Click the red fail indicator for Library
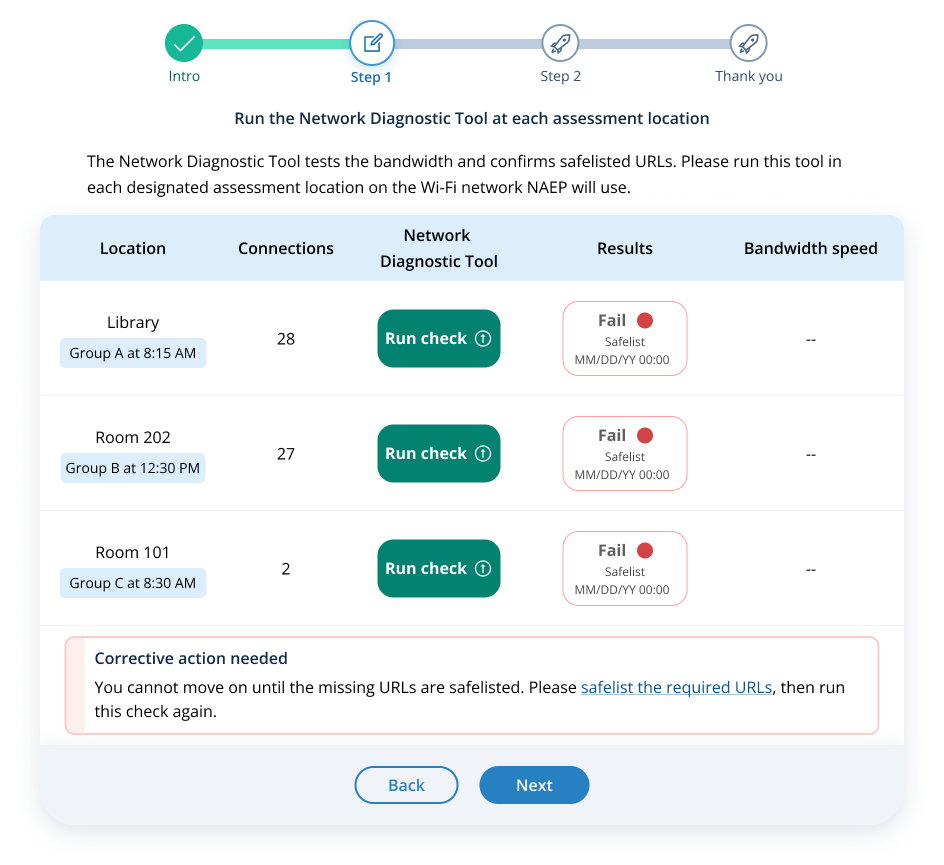This screenshot has height=865, width=944. (645, 321)
